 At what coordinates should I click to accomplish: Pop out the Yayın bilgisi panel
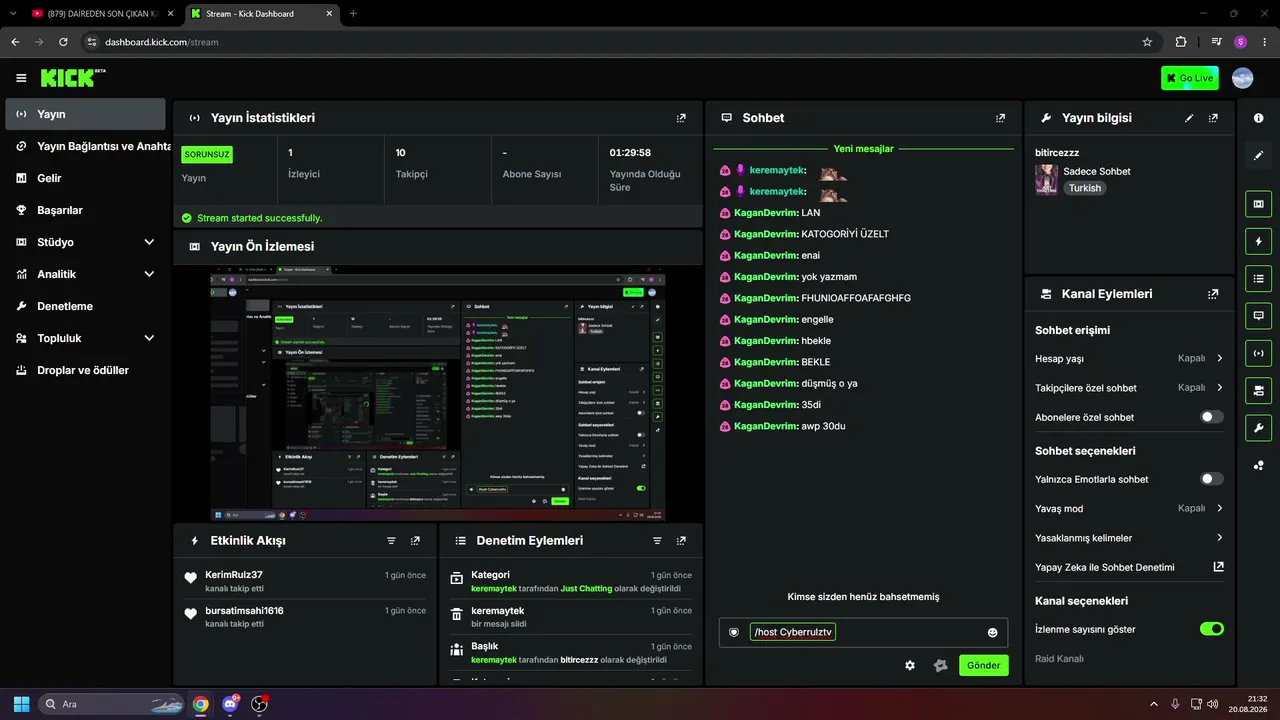click(x=1213, y=118)
